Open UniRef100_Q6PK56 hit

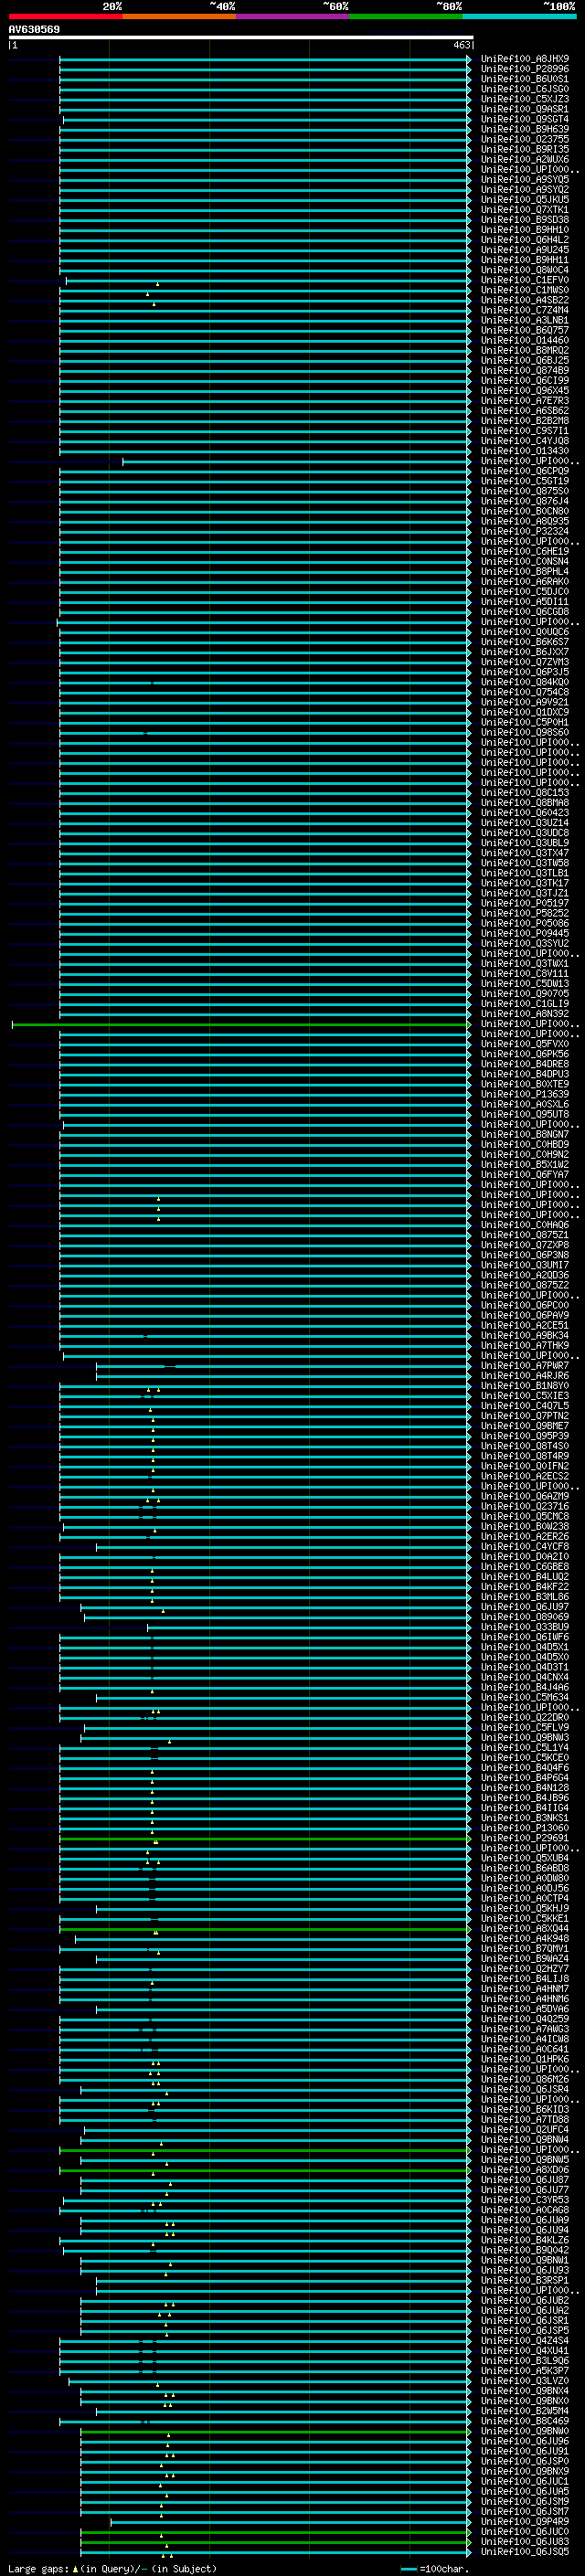525,1054
